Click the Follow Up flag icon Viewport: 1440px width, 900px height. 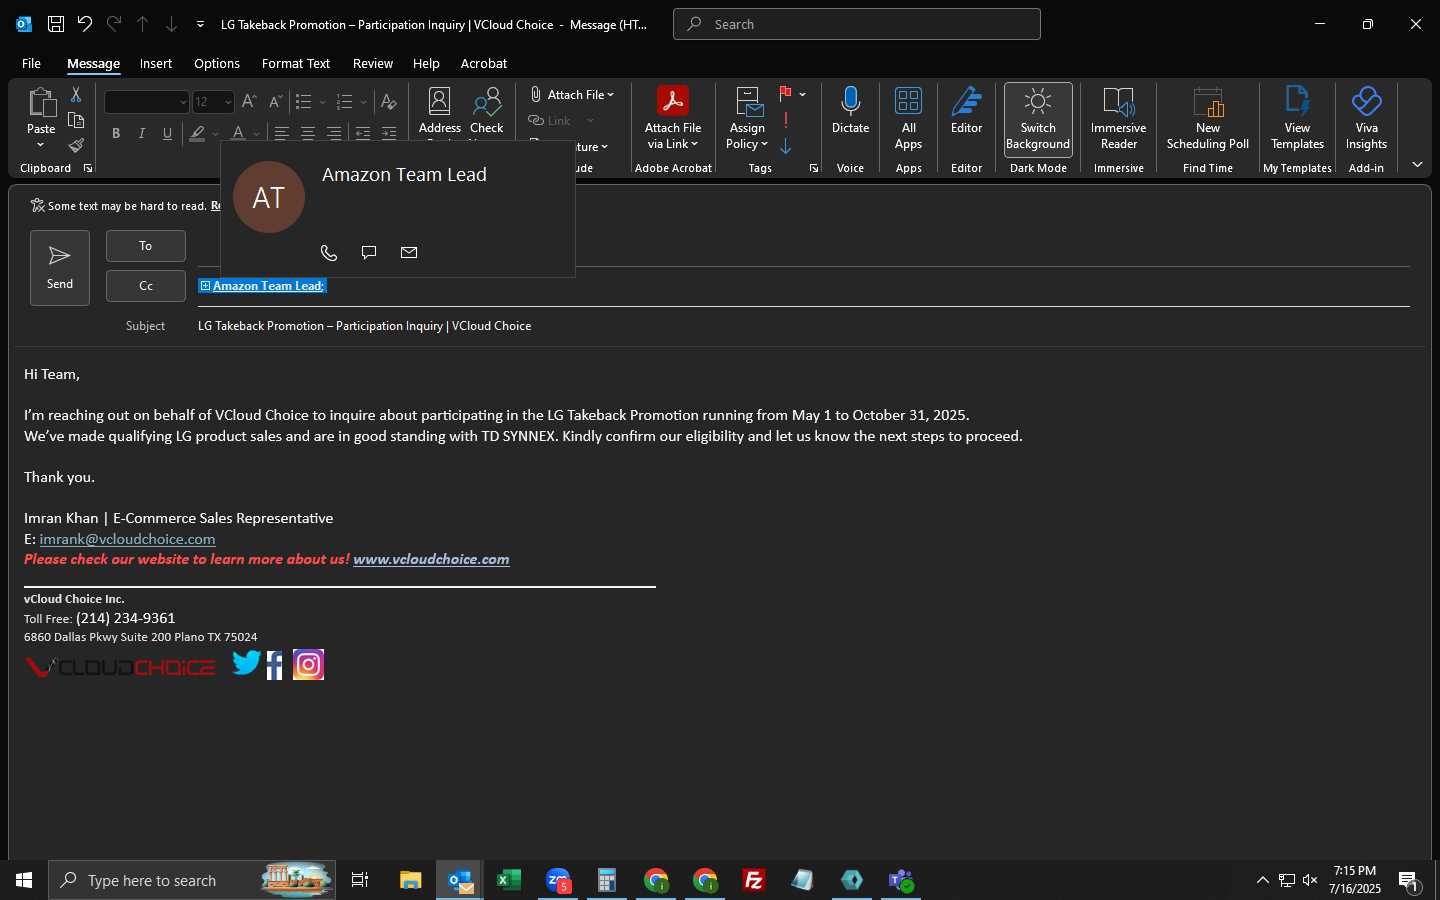[x=786, y=94]
